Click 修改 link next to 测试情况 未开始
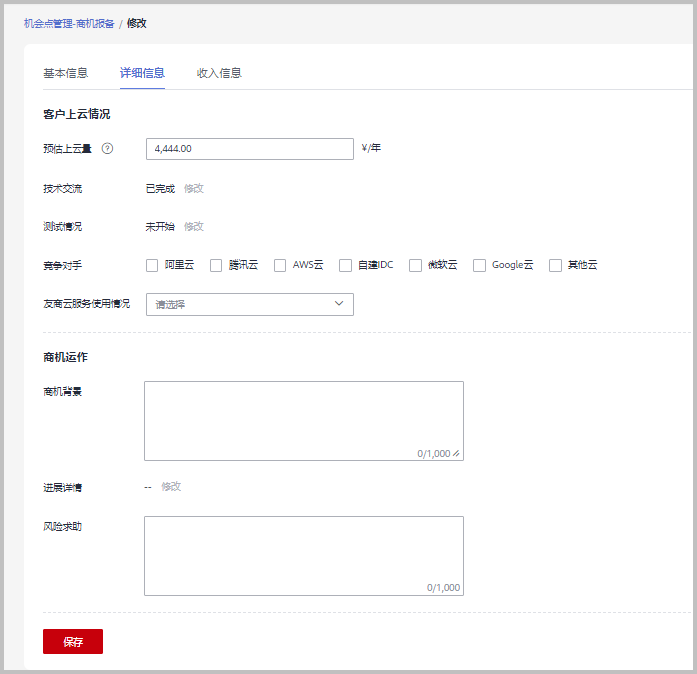 (x=194, y=227)
